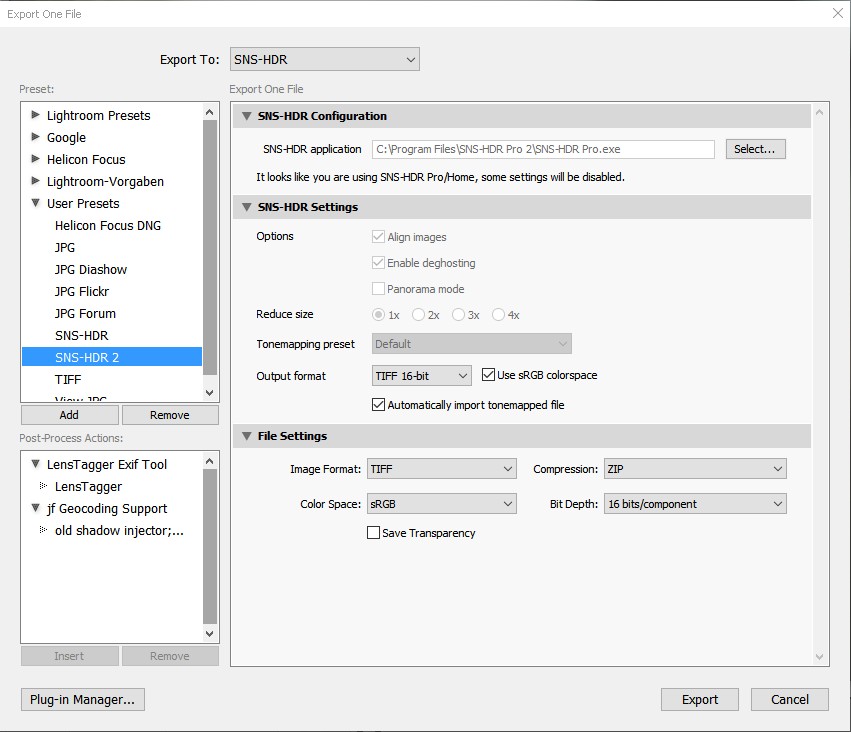Viewport: 851px width, 732px height.
Task: Select the LensTagger post-process action
Action: coord(88,486)
